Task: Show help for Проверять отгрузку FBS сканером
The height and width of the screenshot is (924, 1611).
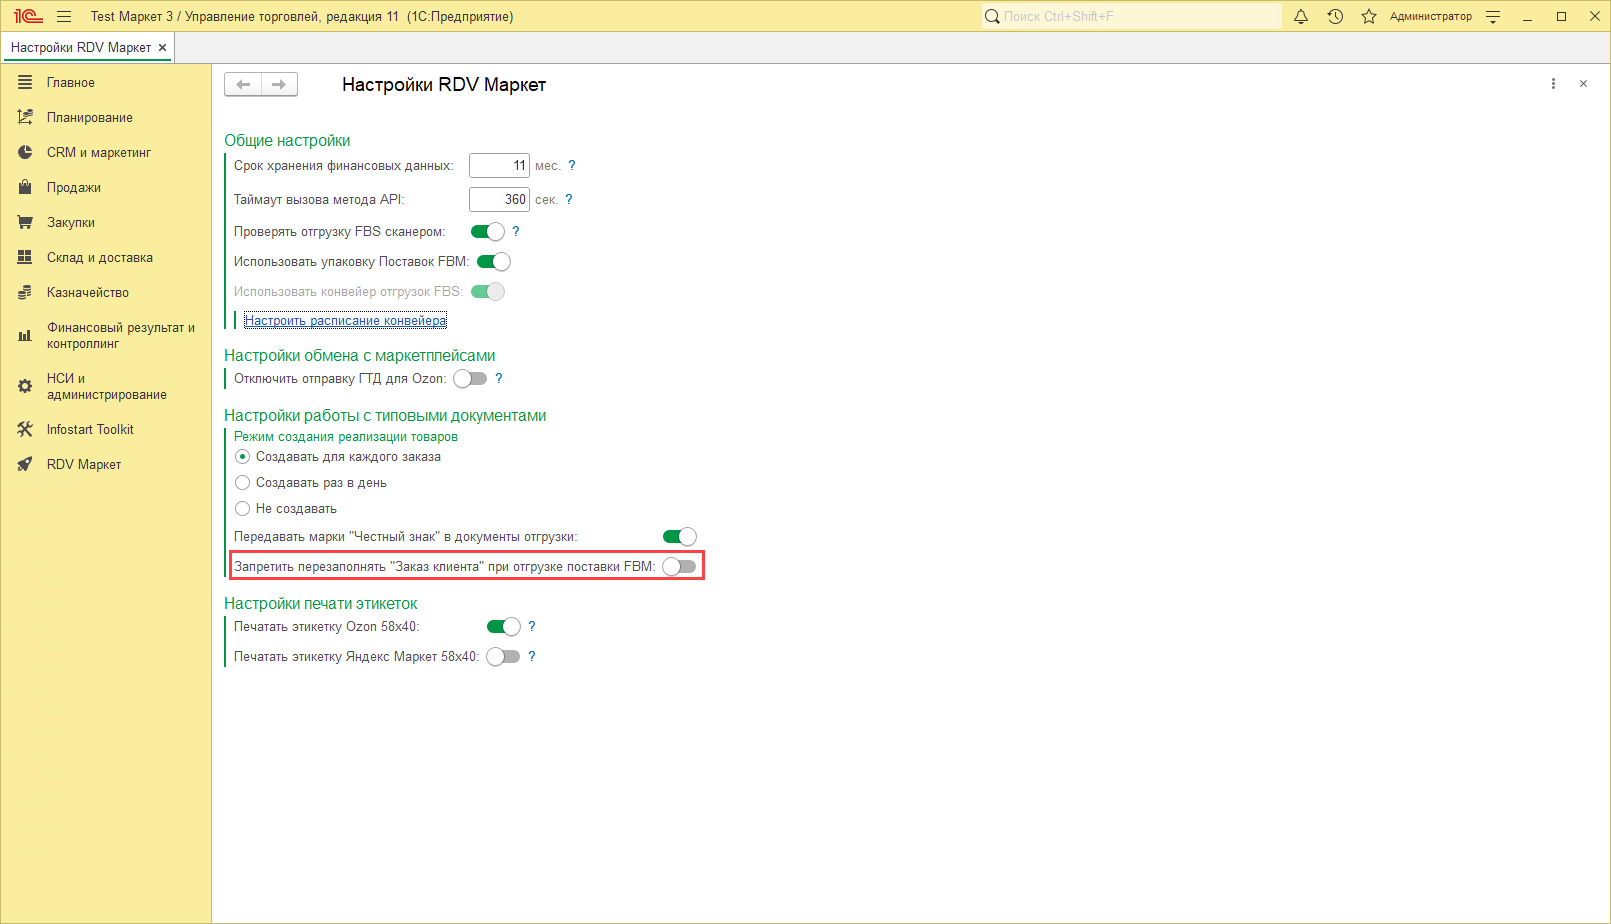Action: 516,231
